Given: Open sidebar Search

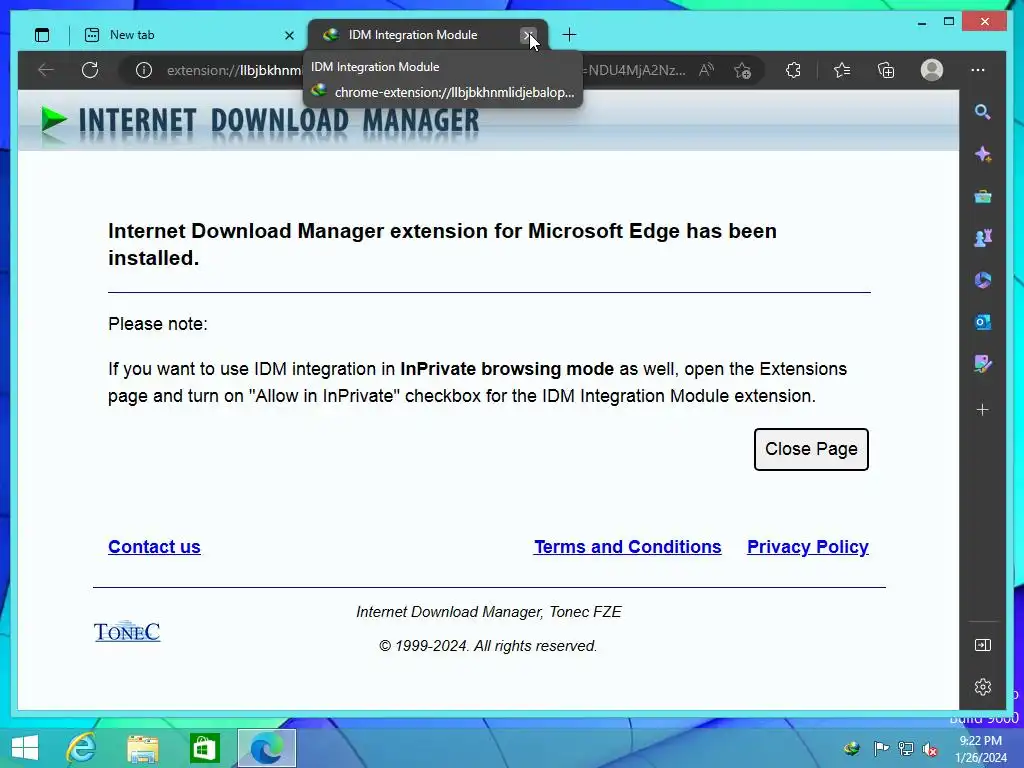Looking at the screenshot, I should point(983,112).
